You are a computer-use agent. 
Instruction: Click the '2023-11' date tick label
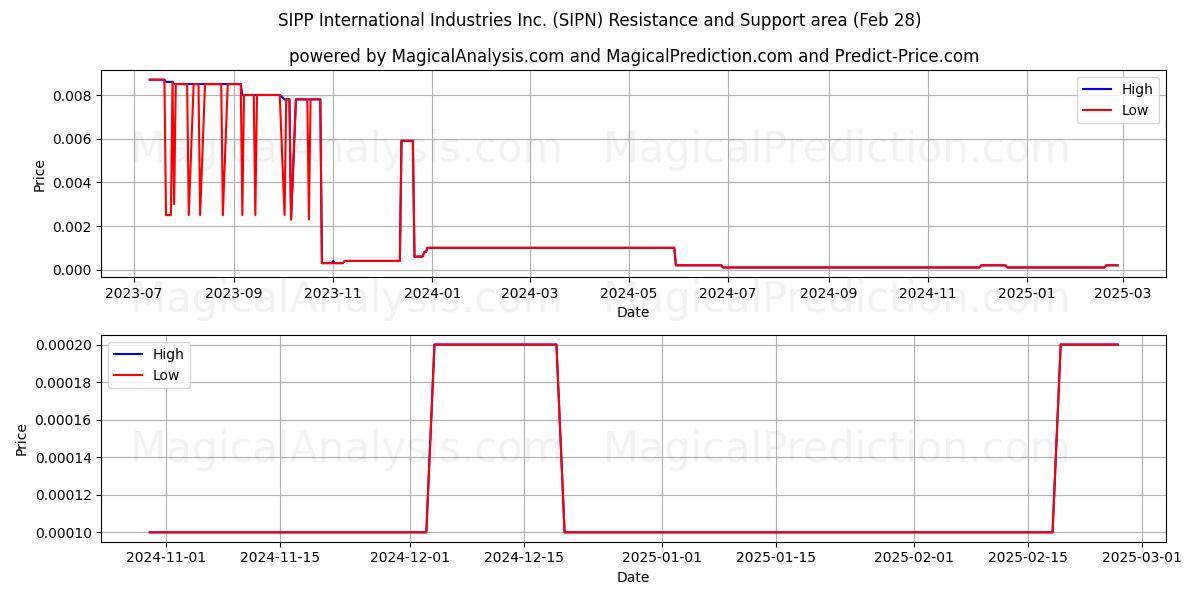(332, 293)
